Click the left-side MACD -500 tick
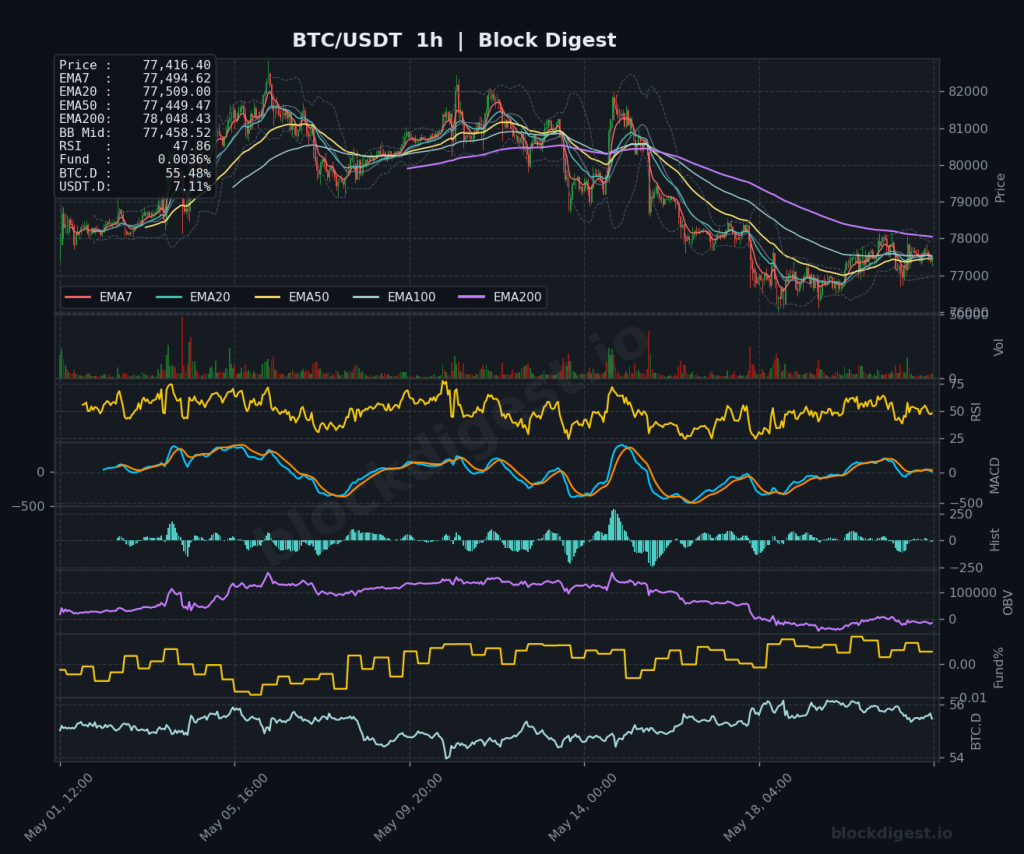1024x854 pixels. coord(28,506)
